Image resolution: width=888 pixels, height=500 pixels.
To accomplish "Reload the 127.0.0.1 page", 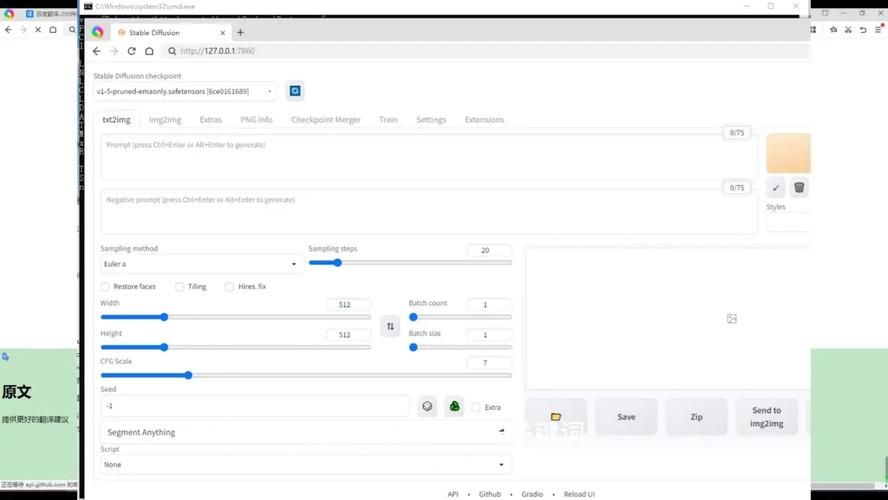I will click(131, 51).
